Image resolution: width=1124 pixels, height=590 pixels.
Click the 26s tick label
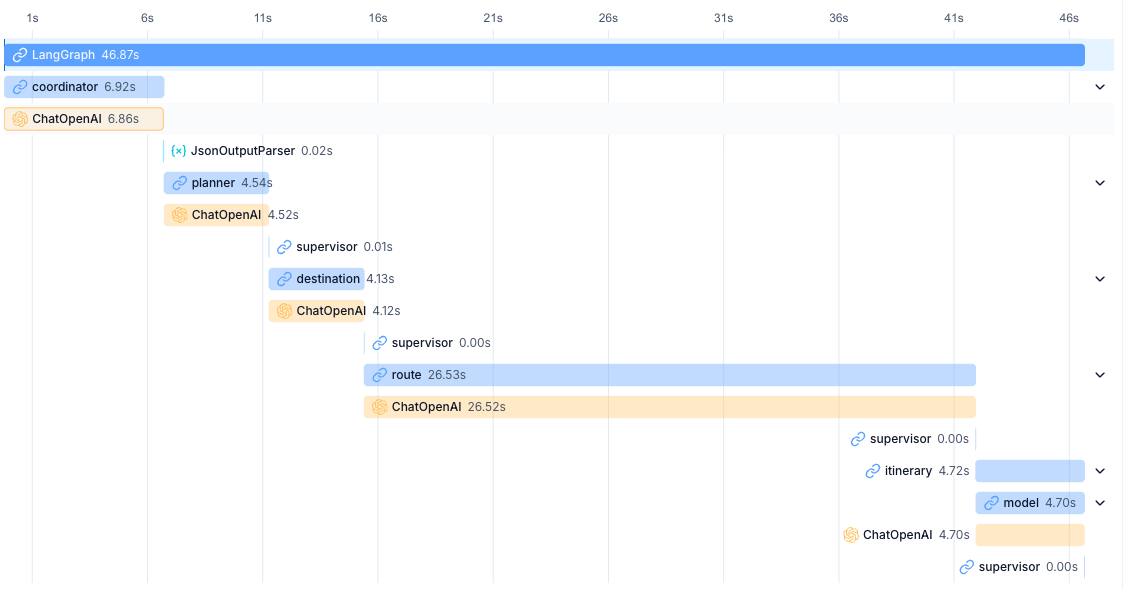click(608, 18)
